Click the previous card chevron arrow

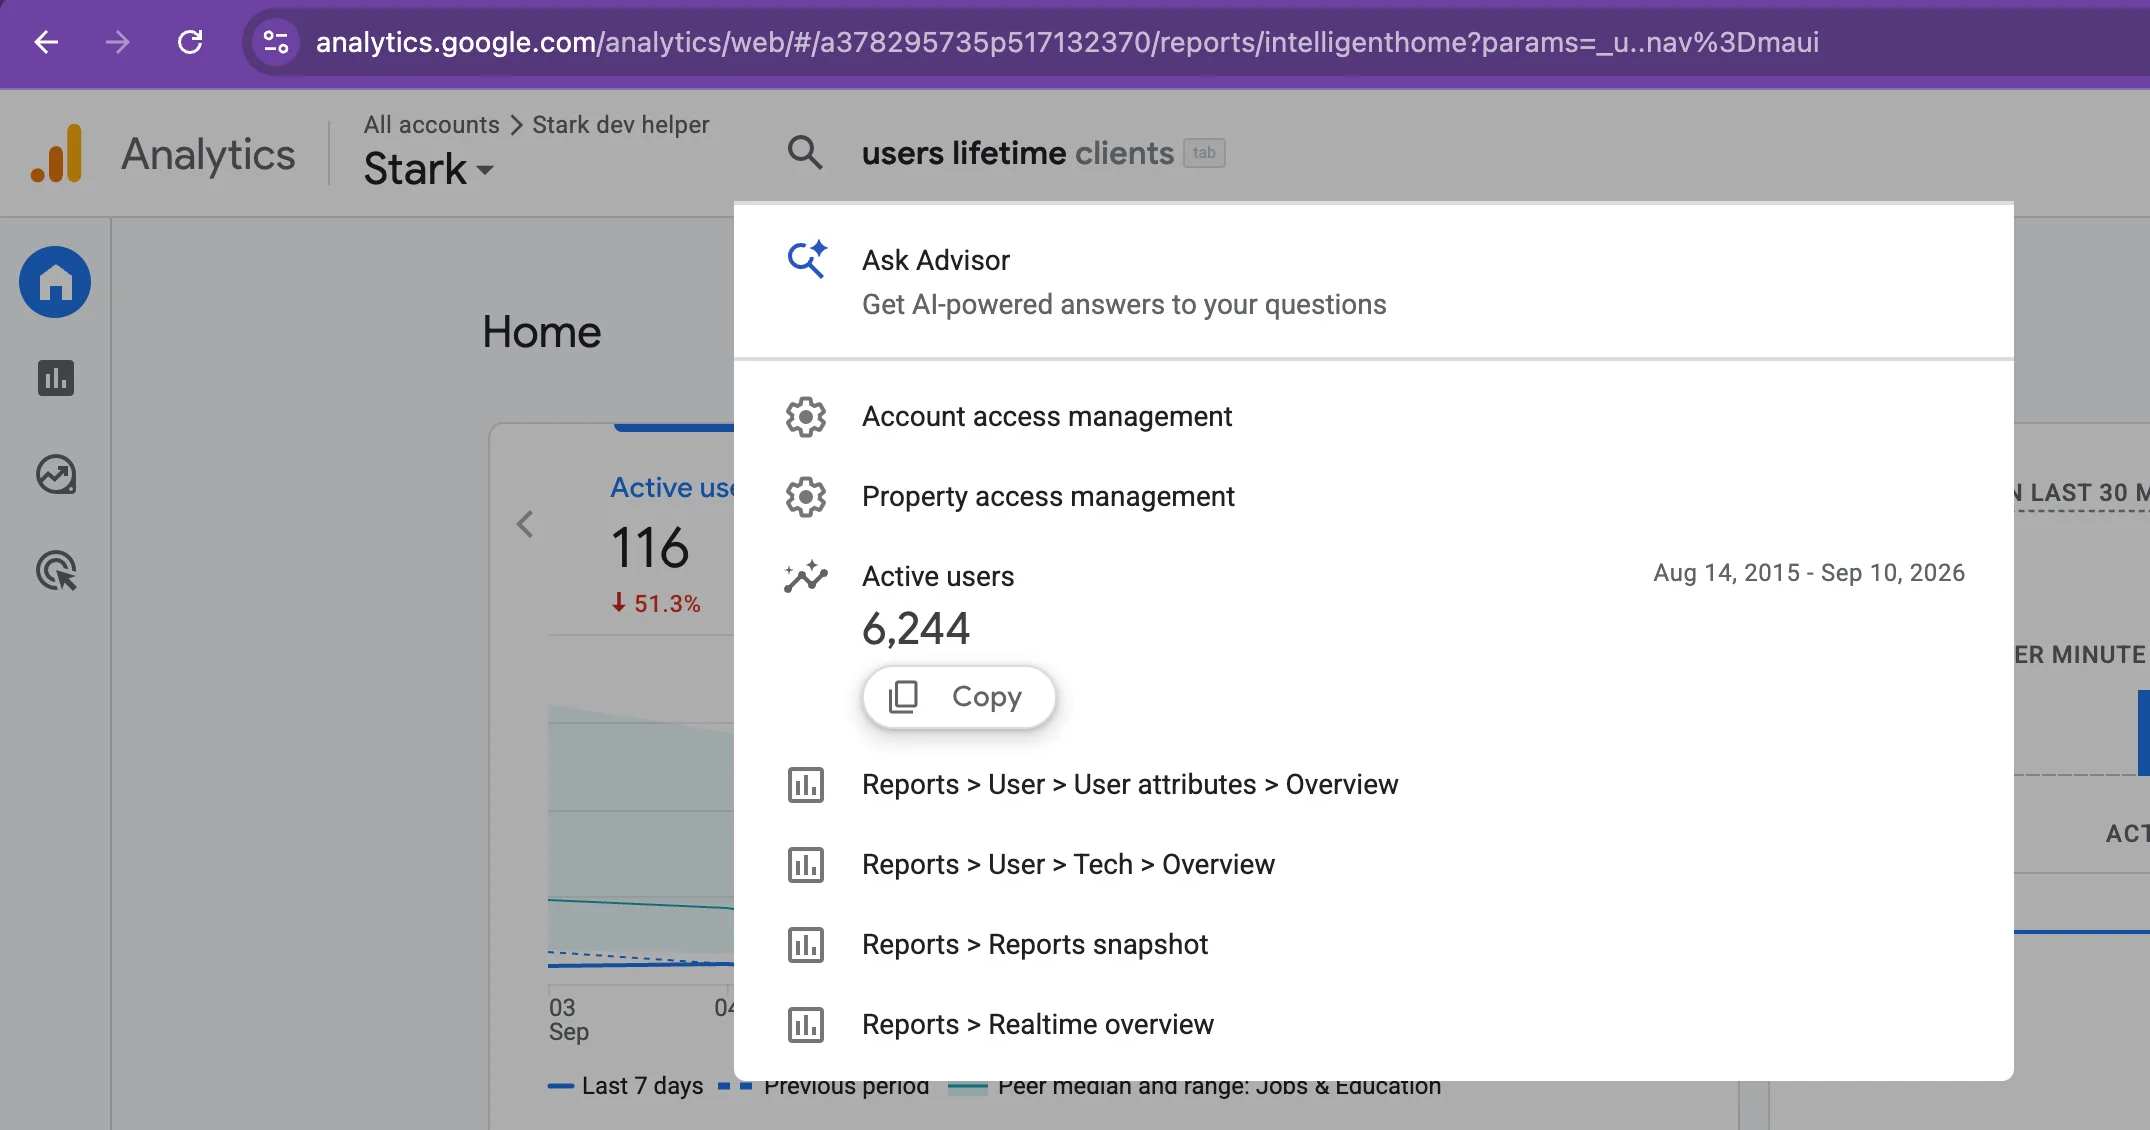click(x=525, y=524)
